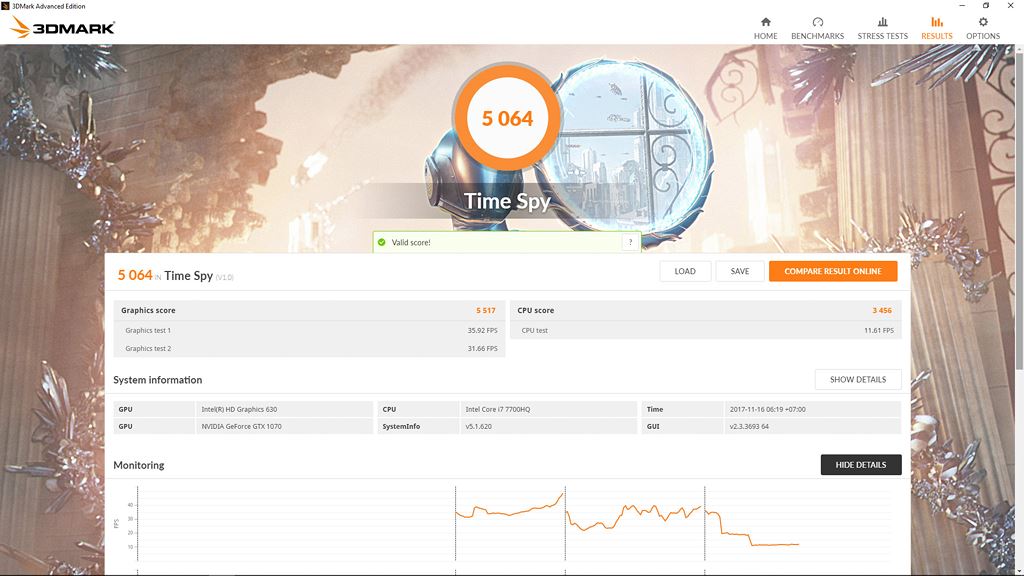Select the OPTIONS menu label
Viewport: 1024px width, 576px height.
click(x=983, y=36)
